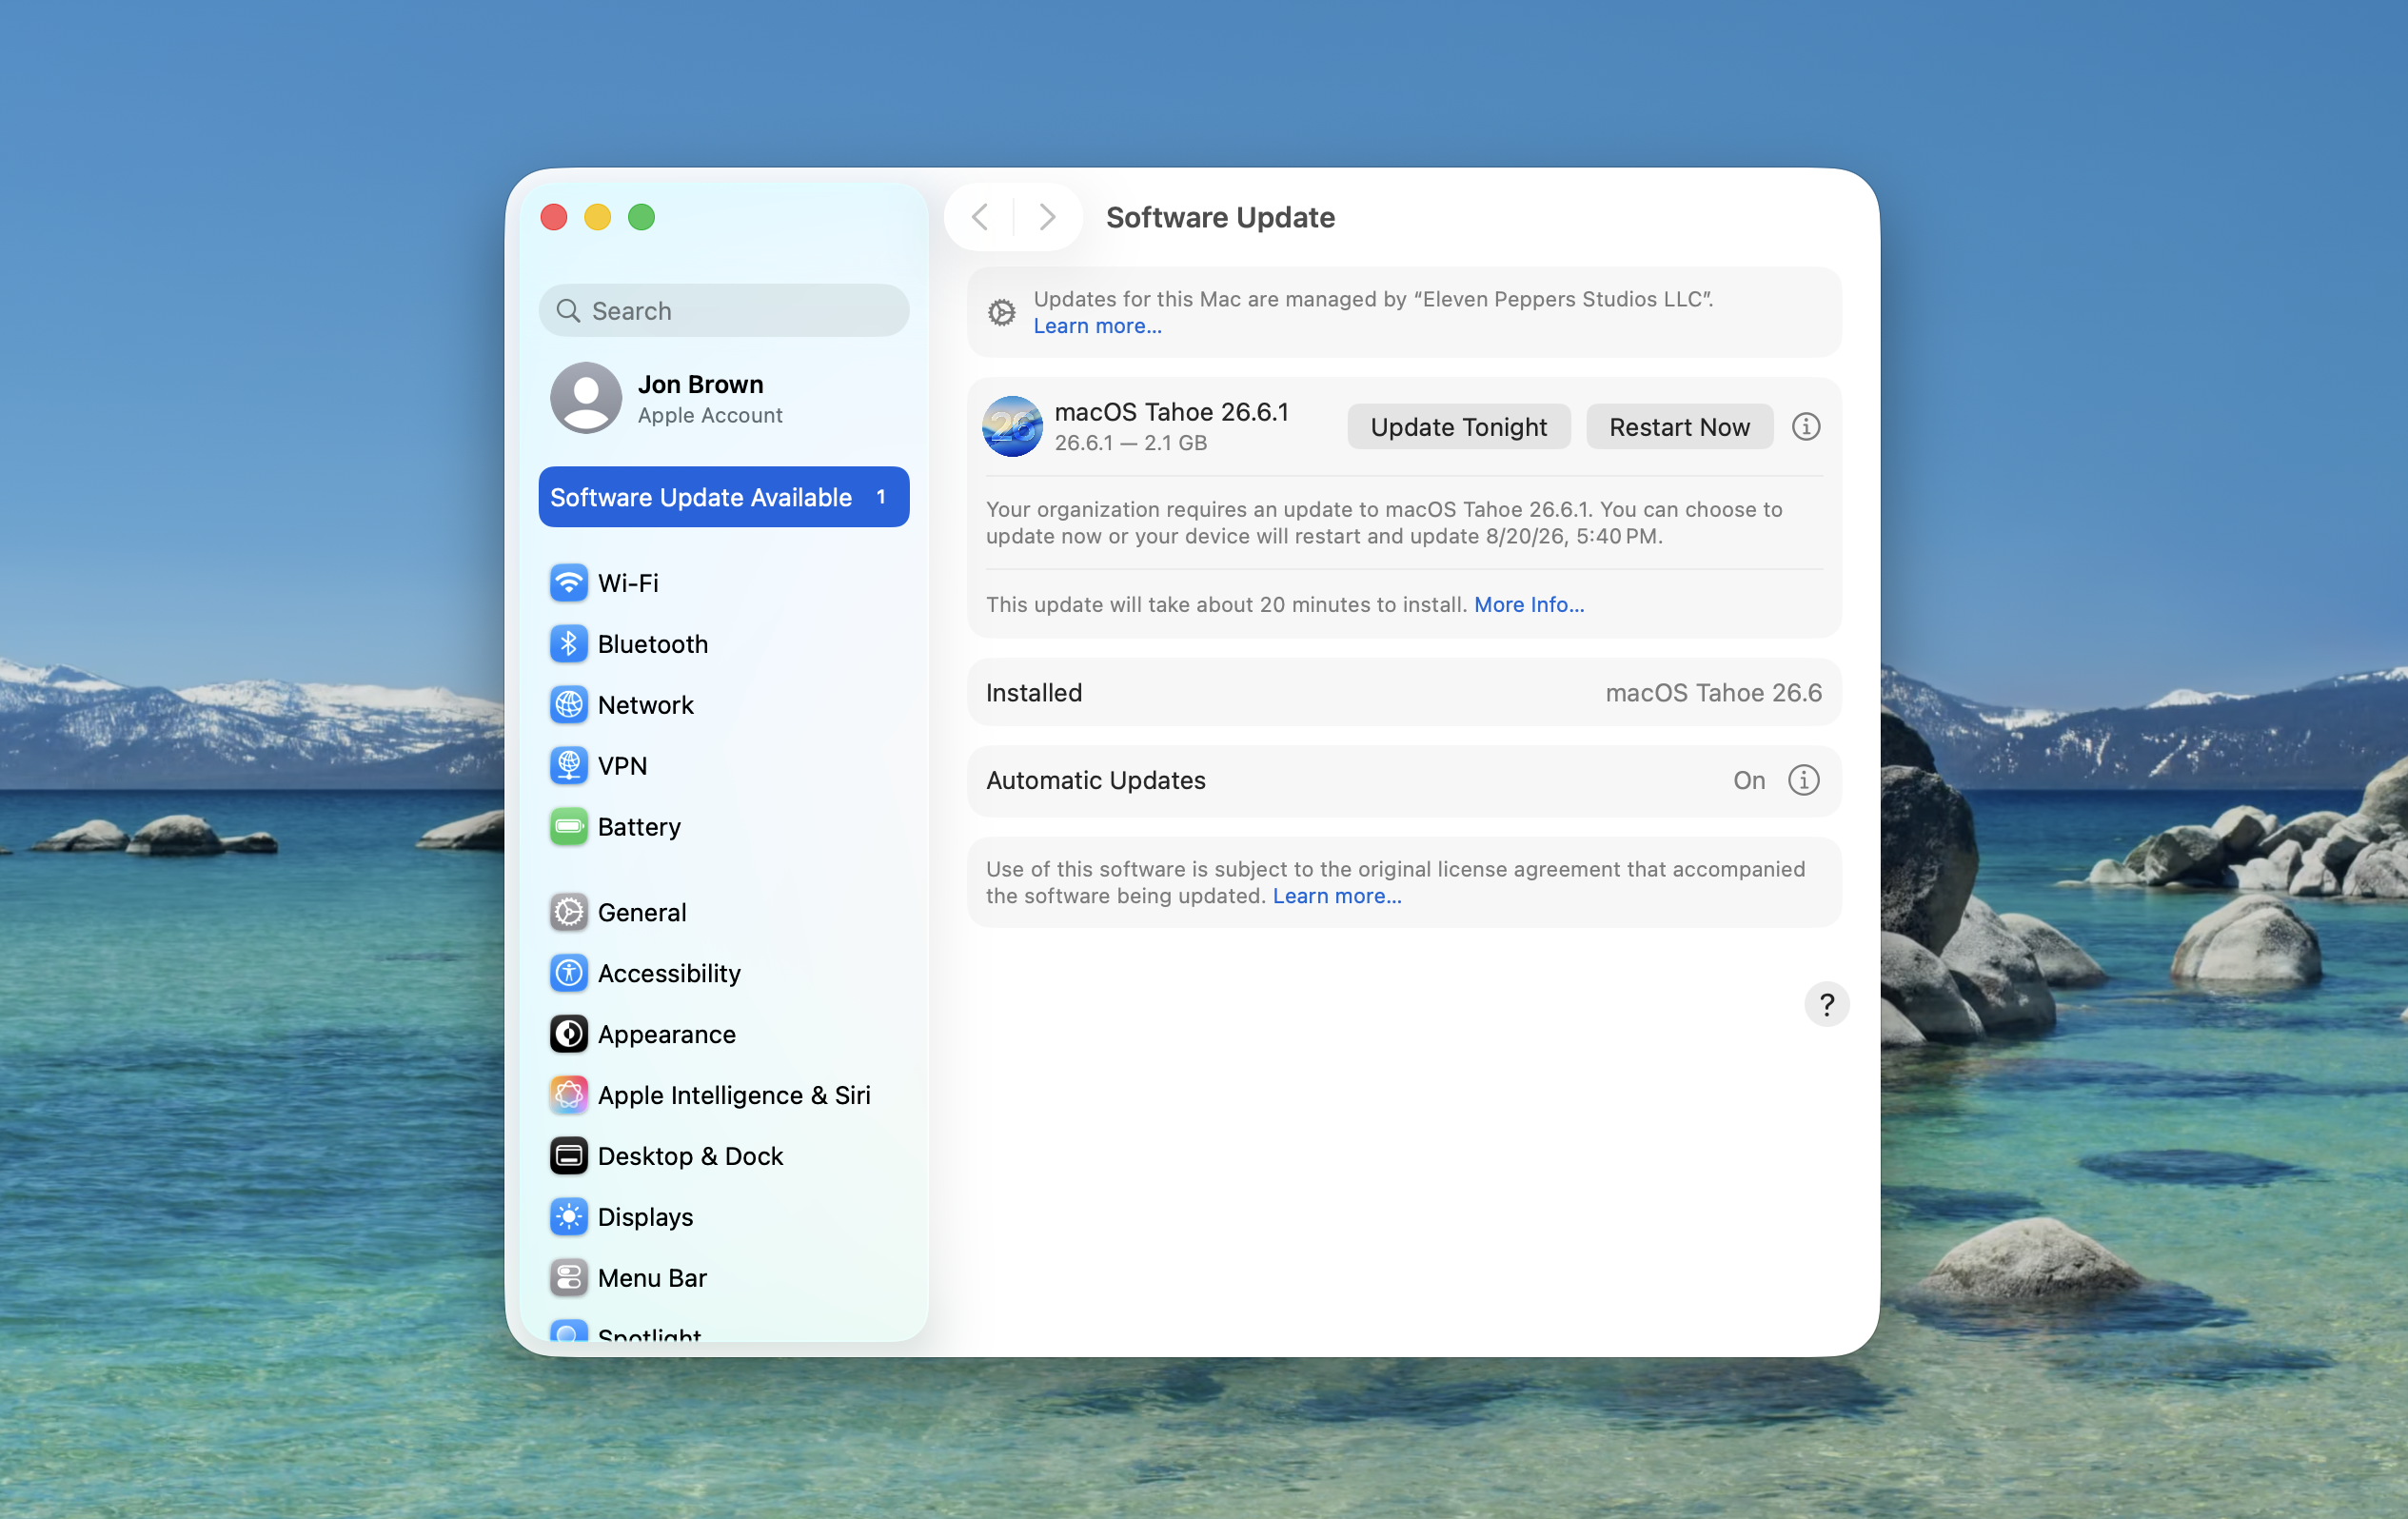The width and height of the screenshot is (2408, 1519).
Task: Open Jon Brown Apple Account name
Action: click(700, 385)
